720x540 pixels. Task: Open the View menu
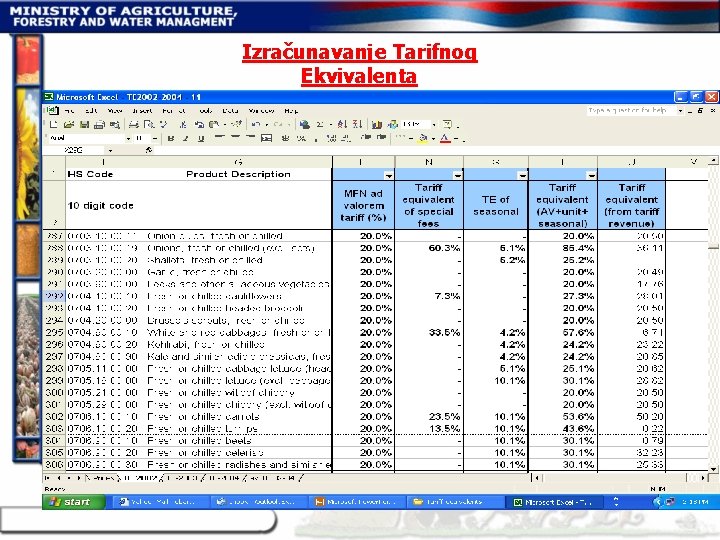tap(115, 111)
